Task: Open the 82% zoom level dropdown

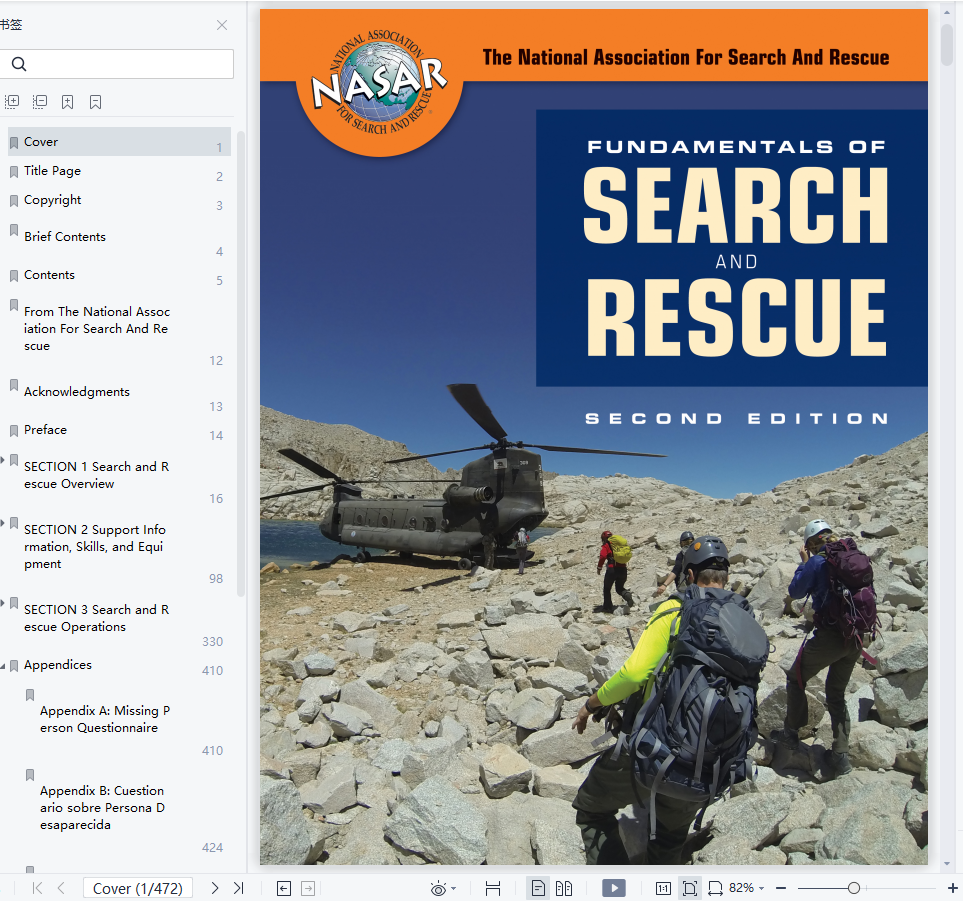Action: click(762, 889)
